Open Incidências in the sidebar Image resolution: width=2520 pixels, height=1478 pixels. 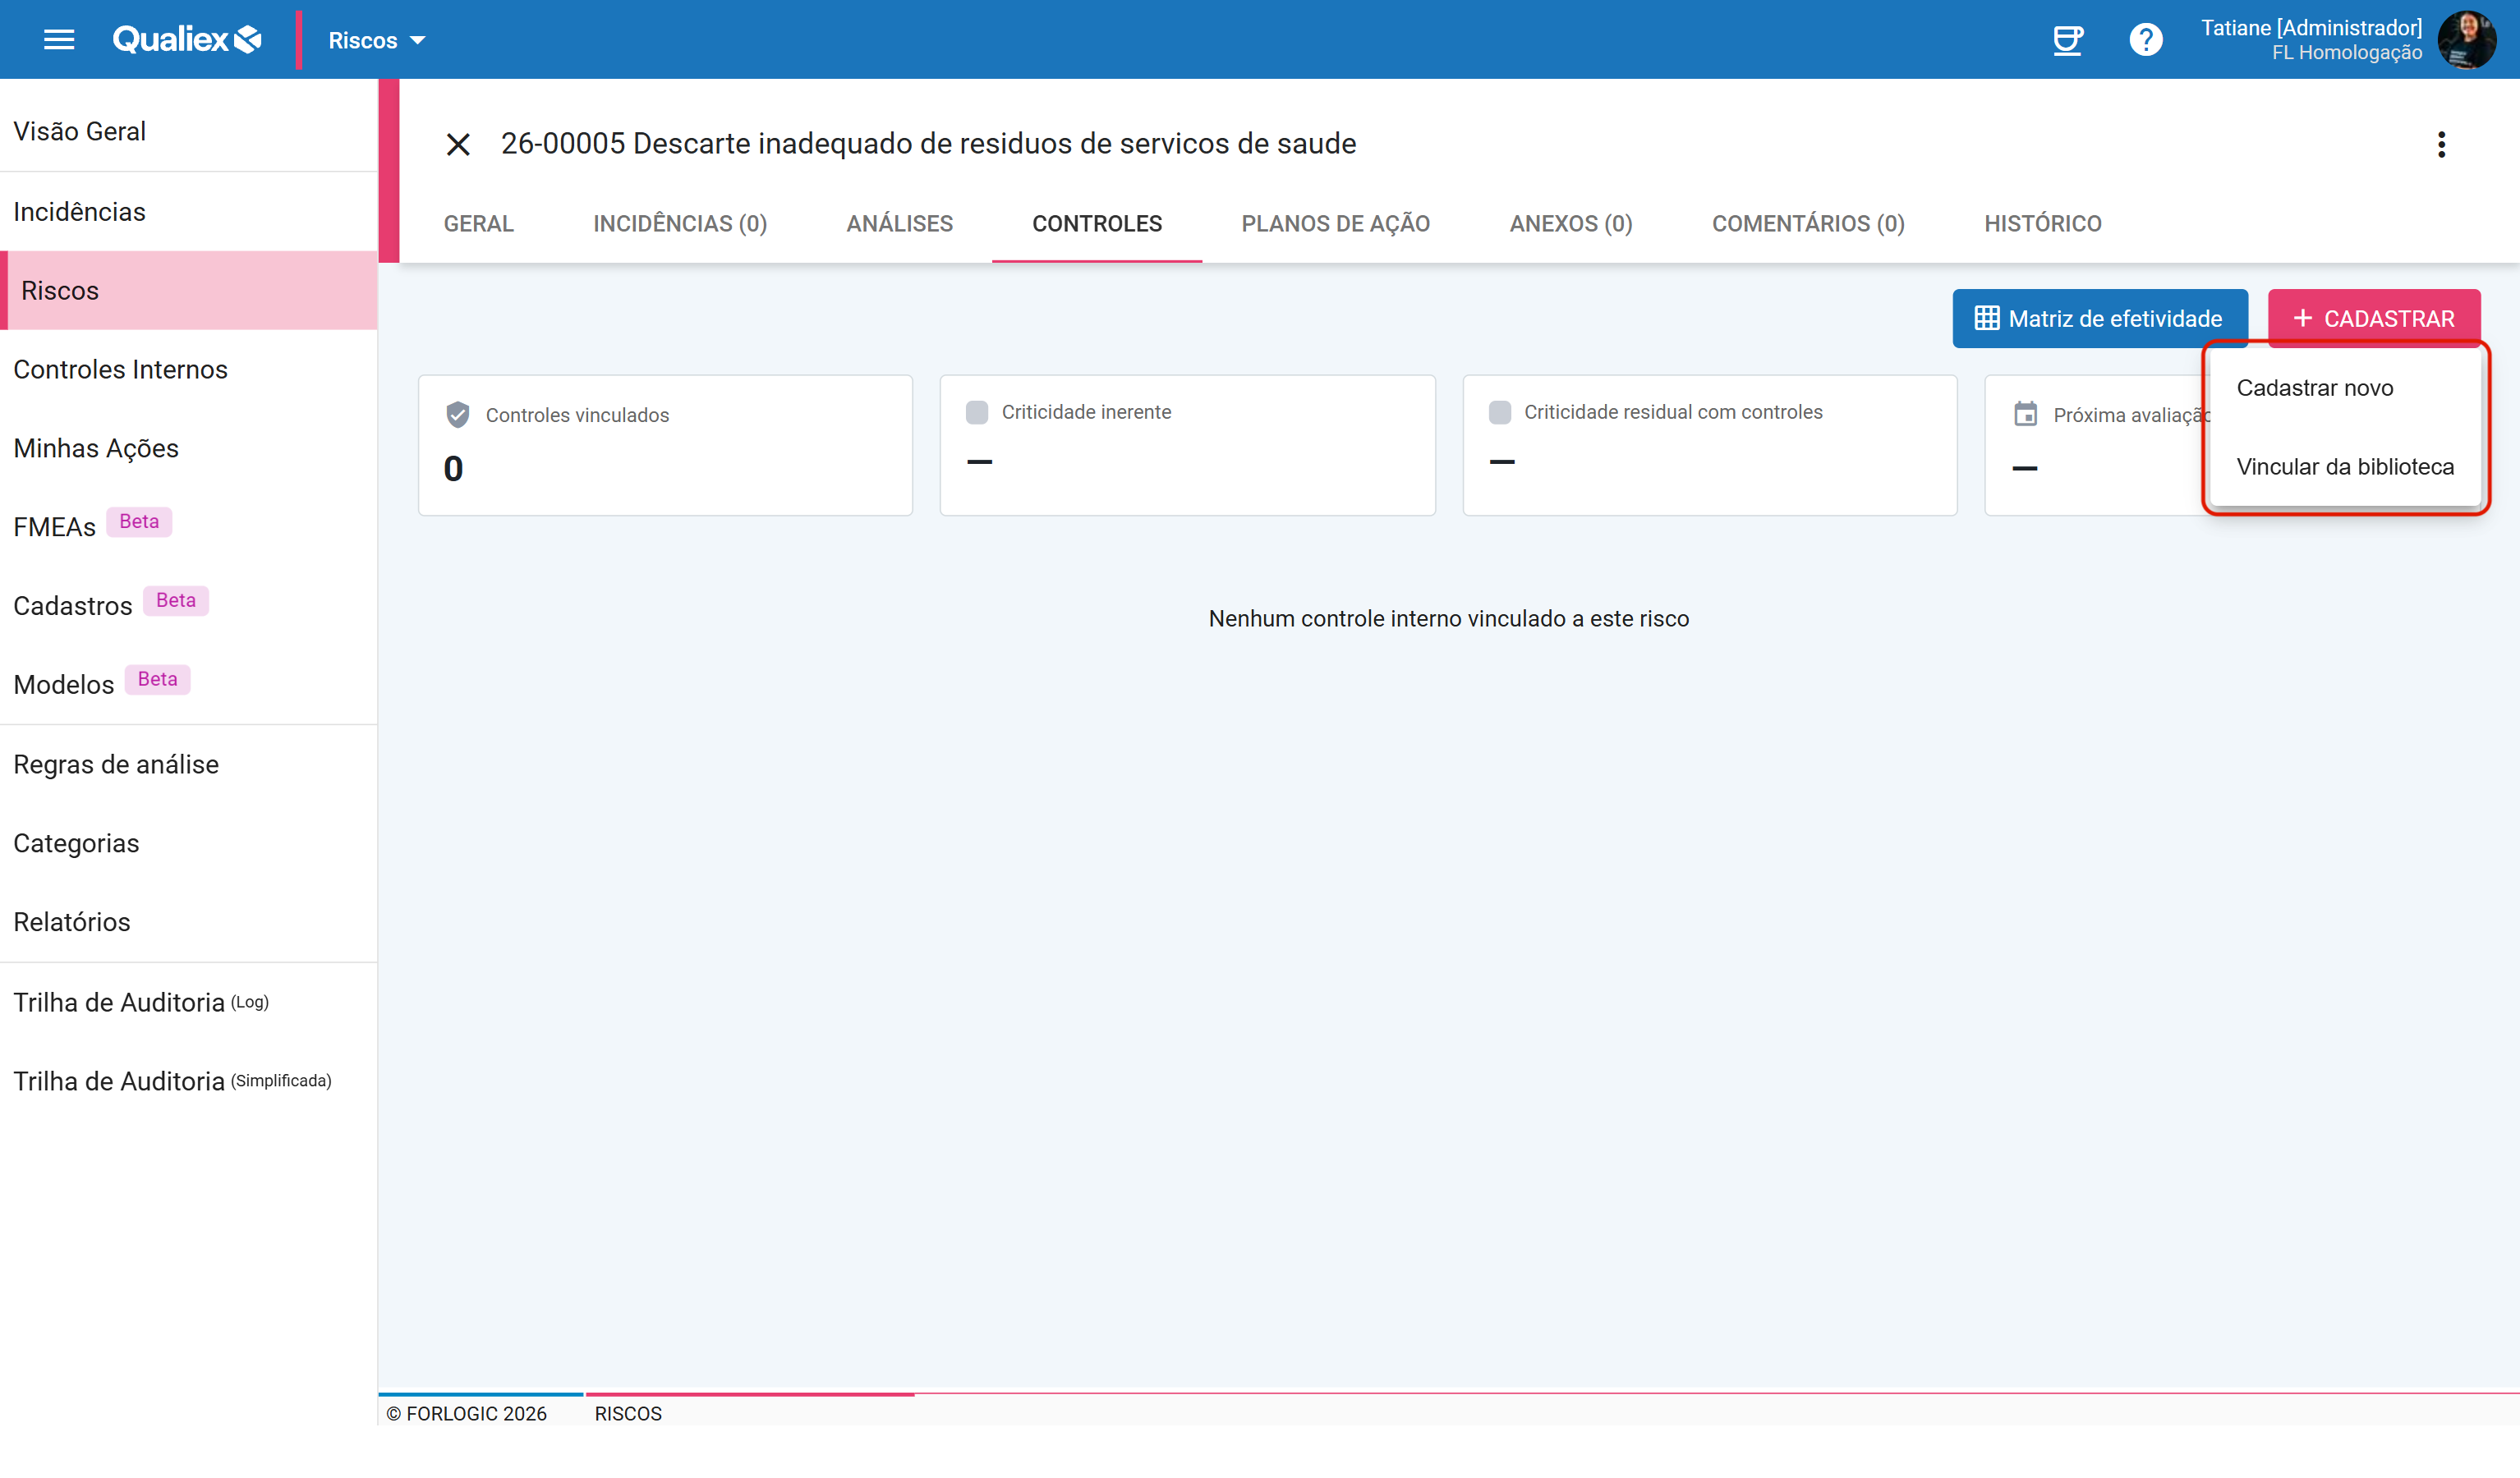click(189, 212)
